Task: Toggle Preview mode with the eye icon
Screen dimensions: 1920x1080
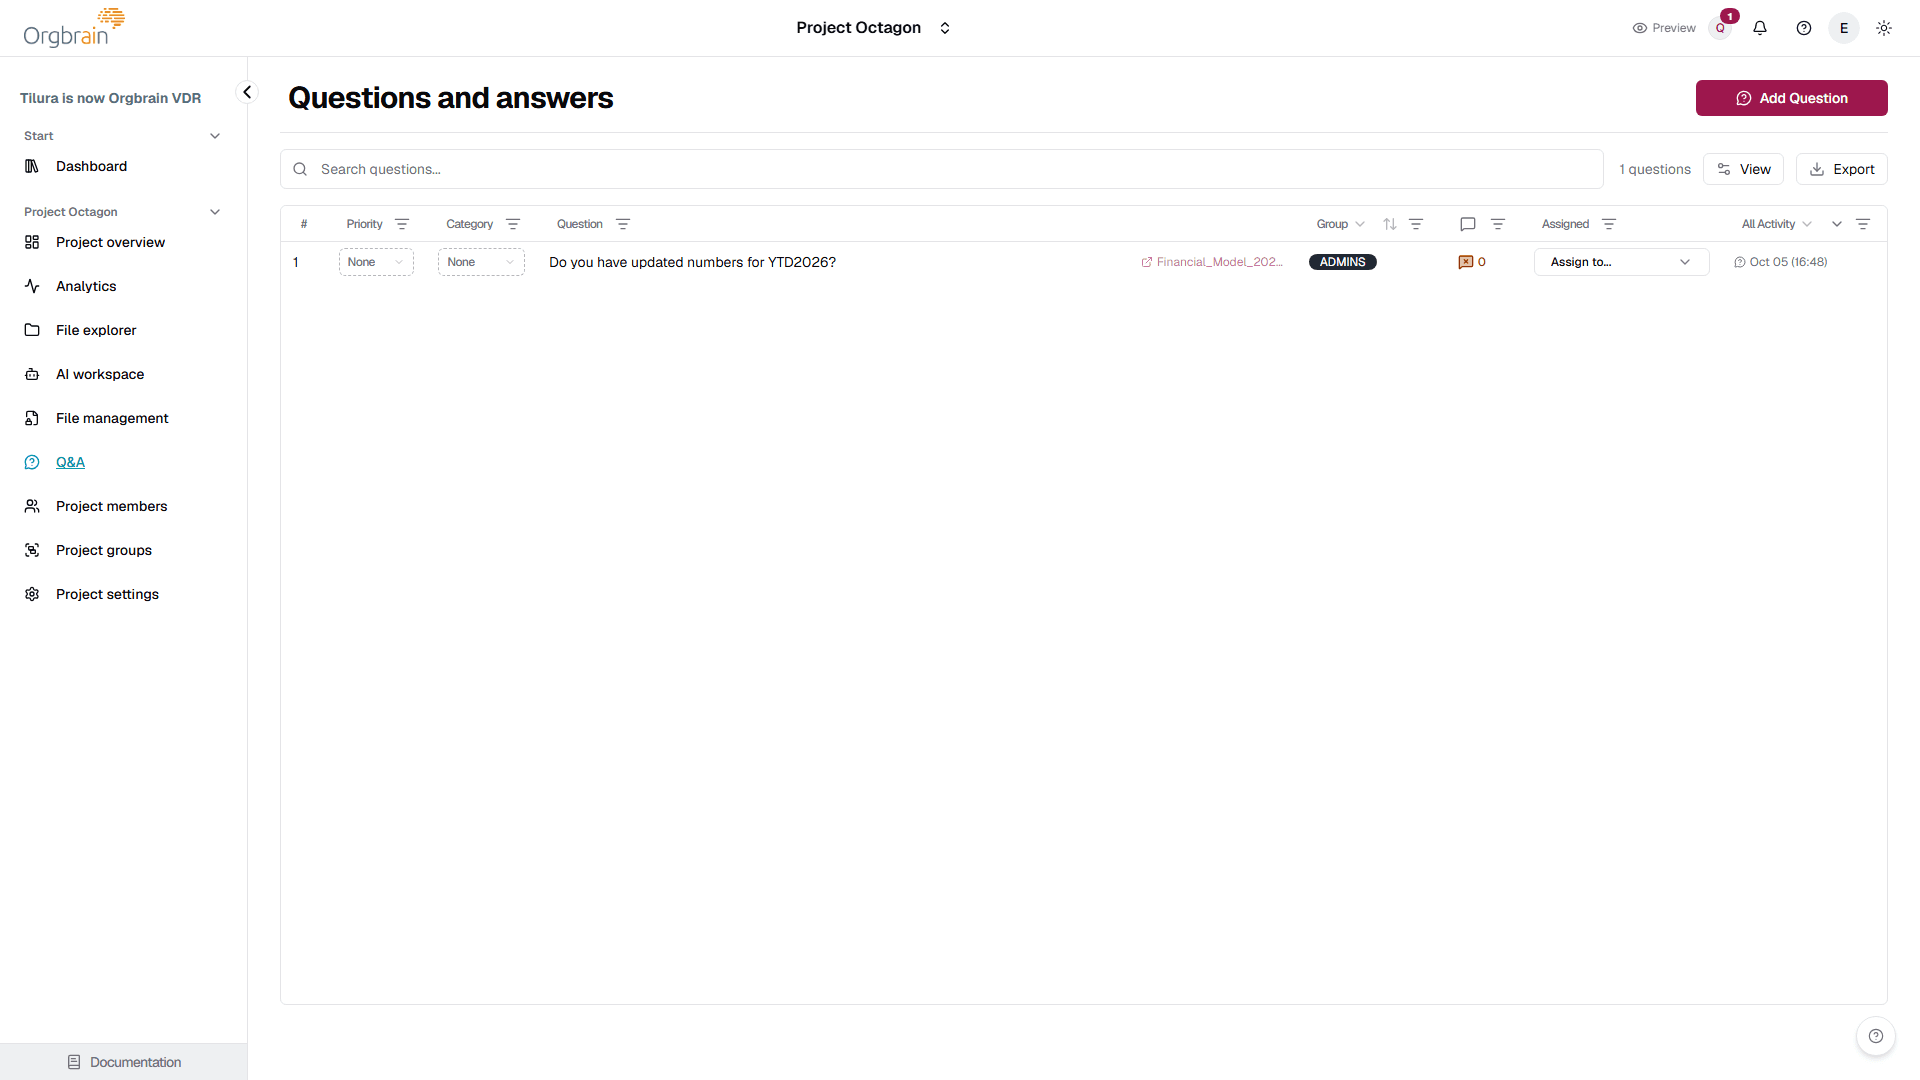Action: click(1664, 28)
